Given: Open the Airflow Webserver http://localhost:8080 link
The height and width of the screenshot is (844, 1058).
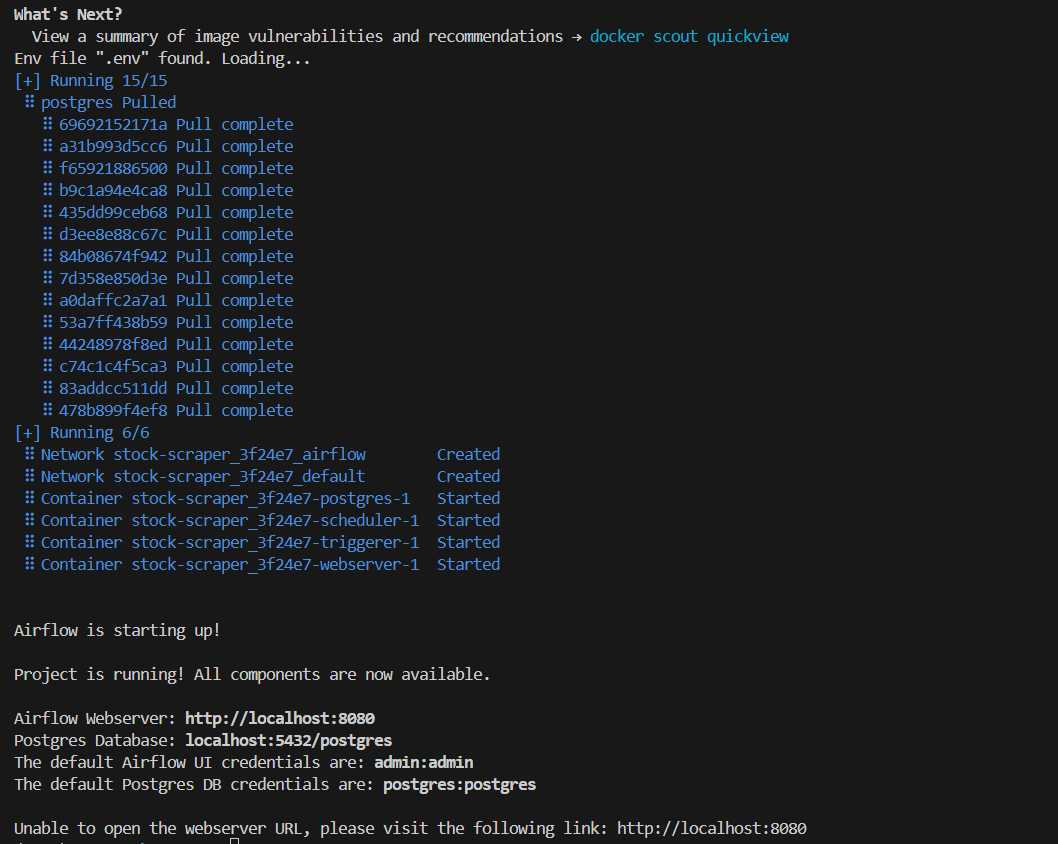Looking at the screenshot, I should click(280, 719).
